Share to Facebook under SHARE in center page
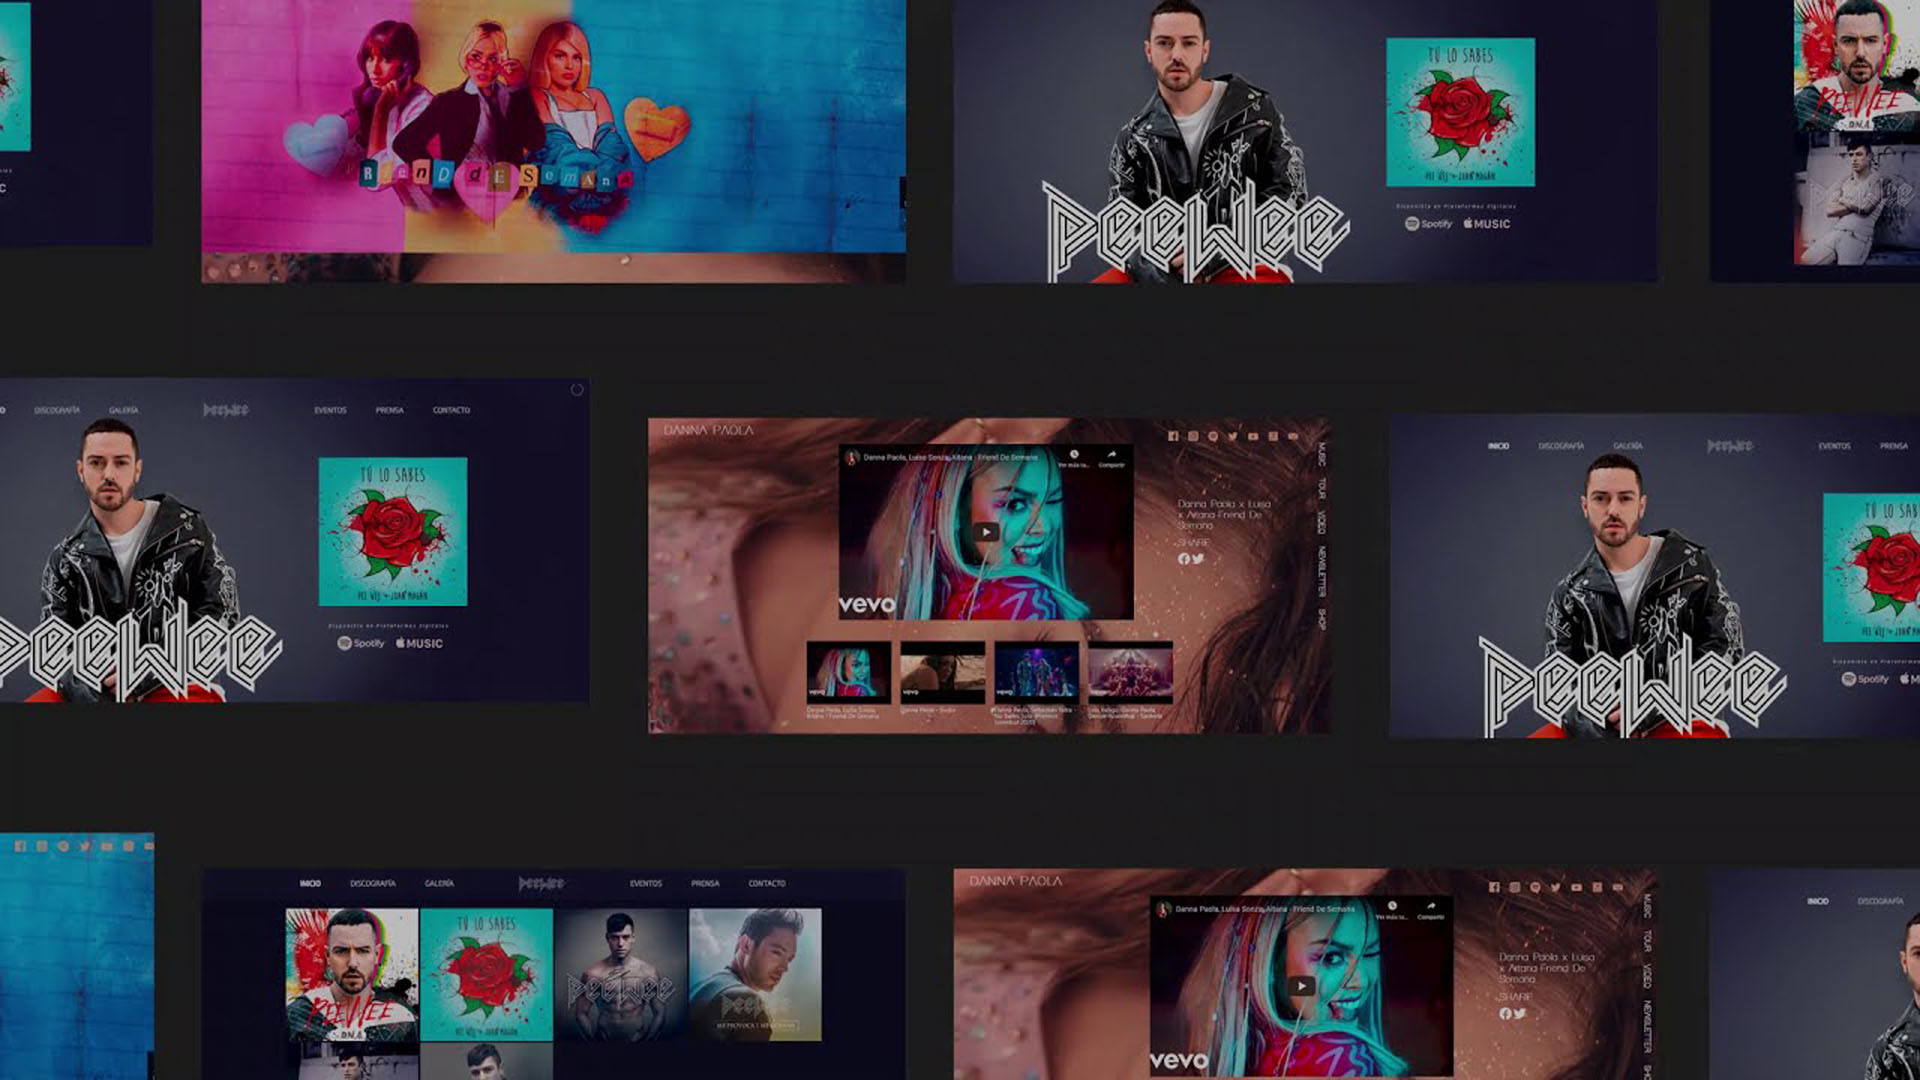1920x1080 pixels. coord(1184,559)
